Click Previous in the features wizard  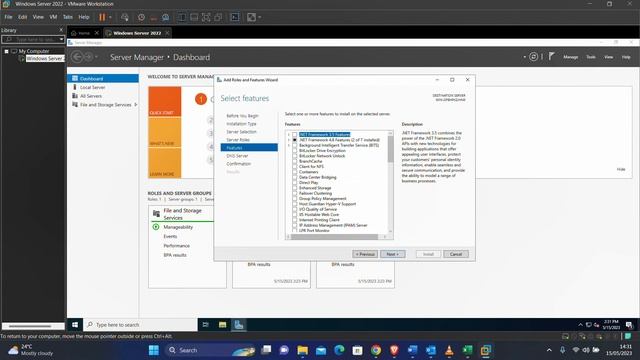coord(365,254)
